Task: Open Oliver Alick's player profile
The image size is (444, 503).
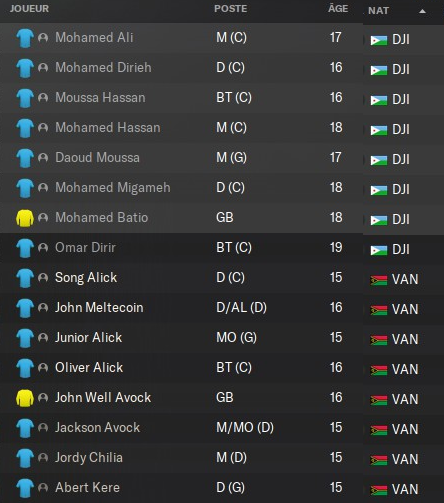Action: (x=89, y=367)
